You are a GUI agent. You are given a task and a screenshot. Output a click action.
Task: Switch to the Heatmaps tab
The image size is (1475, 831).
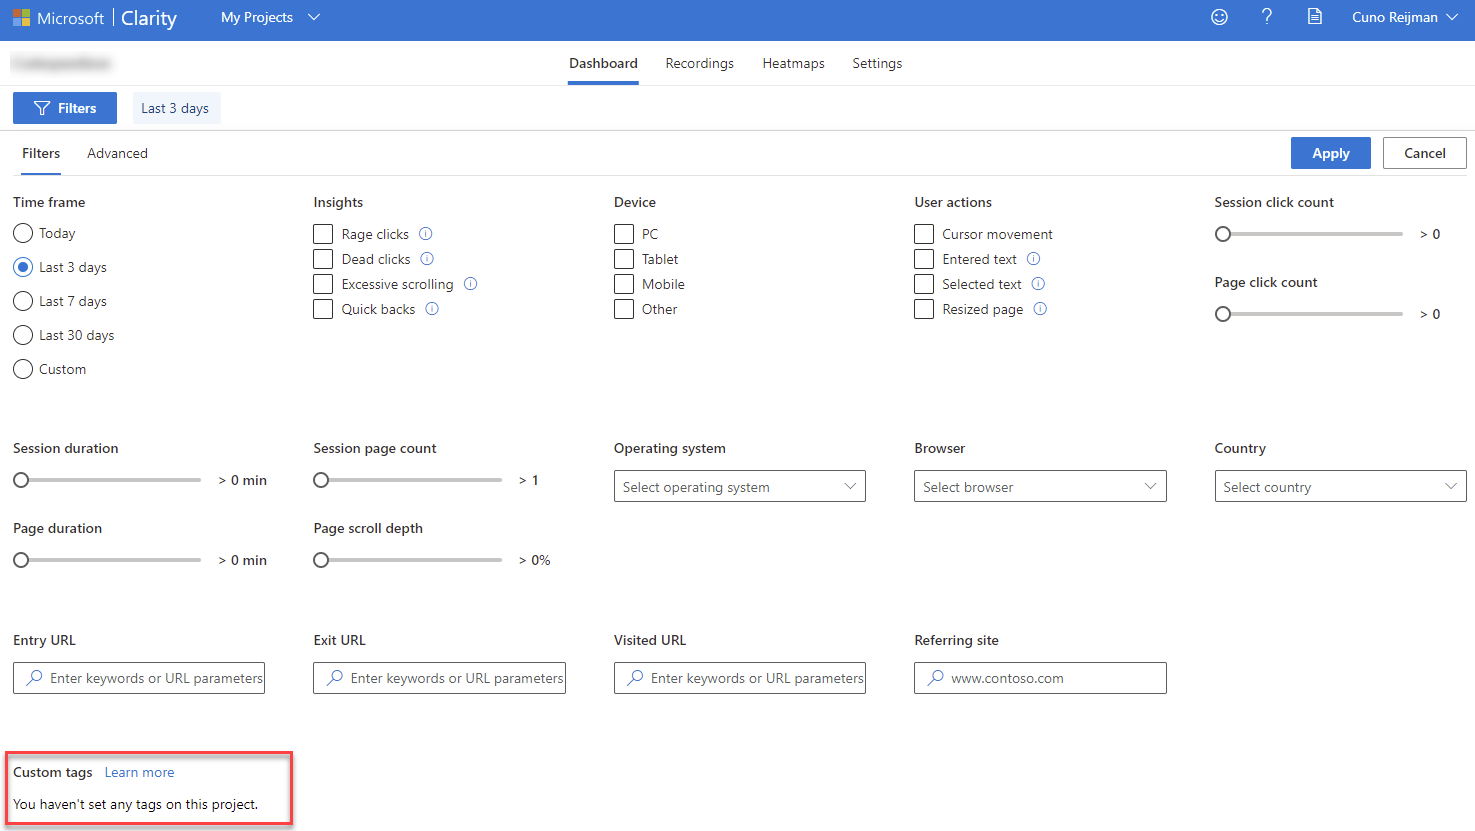[x=793, y=63]
